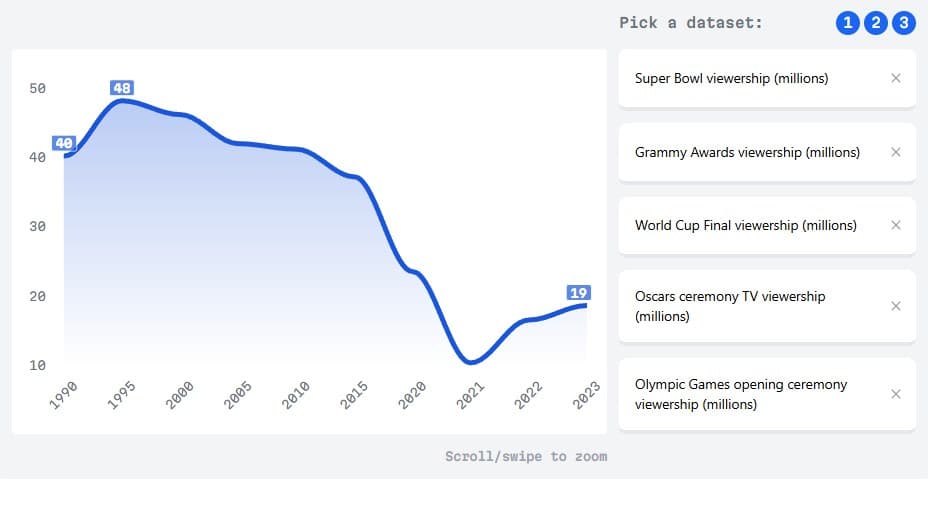Click X on Grammy Awards viewership card
The image size is (928, 522).
[895, 152]
